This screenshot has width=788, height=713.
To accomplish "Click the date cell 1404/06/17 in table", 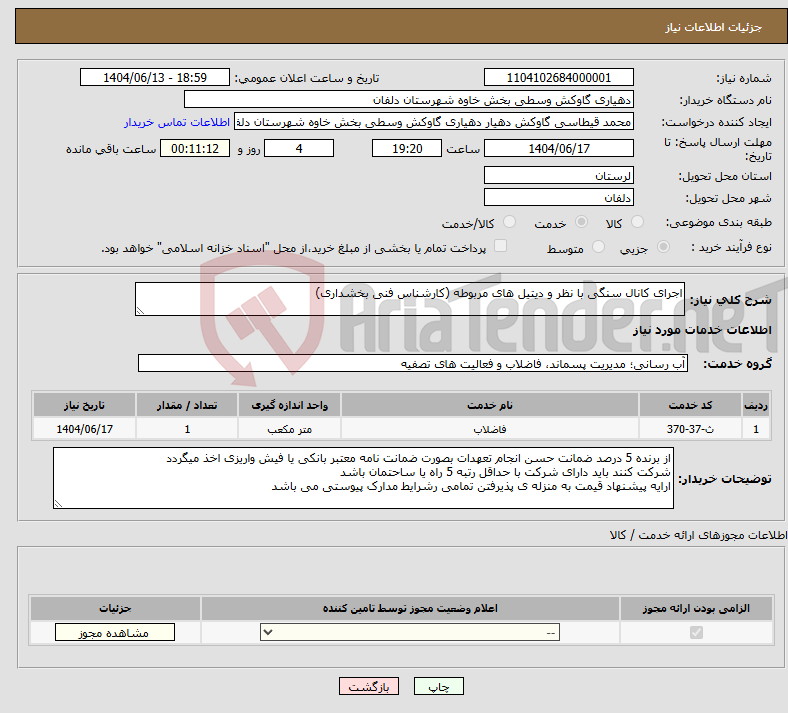I will [x=84, y=429].
